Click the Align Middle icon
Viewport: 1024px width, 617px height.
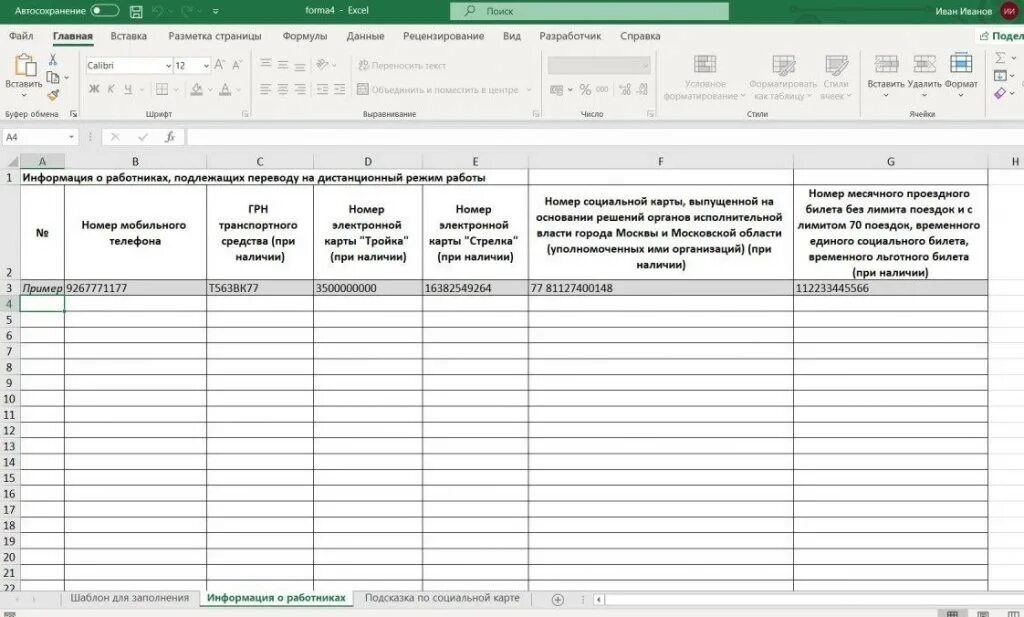[283, 65]
